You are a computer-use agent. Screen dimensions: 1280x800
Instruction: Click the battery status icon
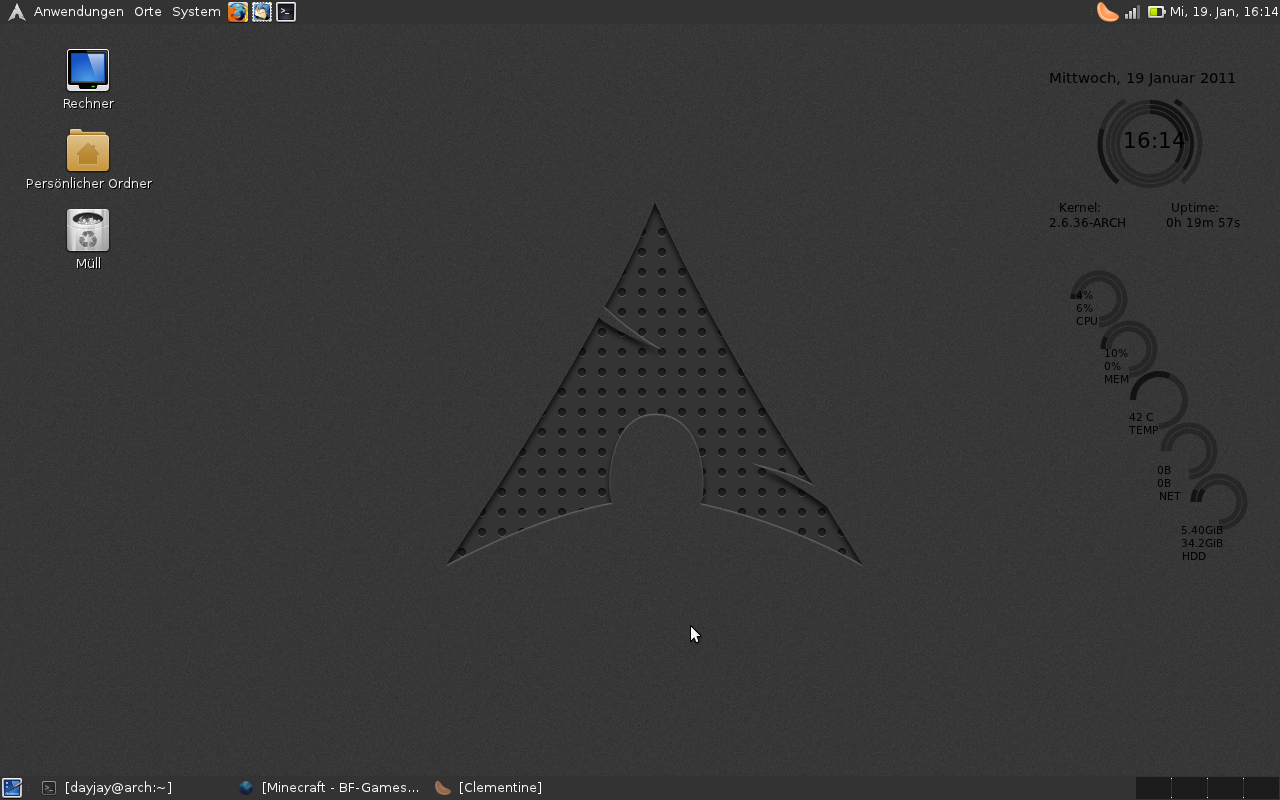coord(1156,12)
